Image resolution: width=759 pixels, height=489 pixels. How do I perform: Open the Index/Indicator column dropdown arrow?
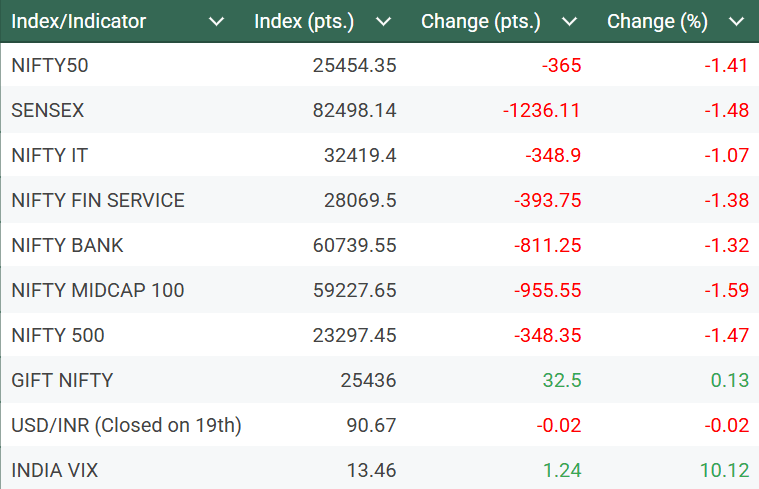click(216, 22)
